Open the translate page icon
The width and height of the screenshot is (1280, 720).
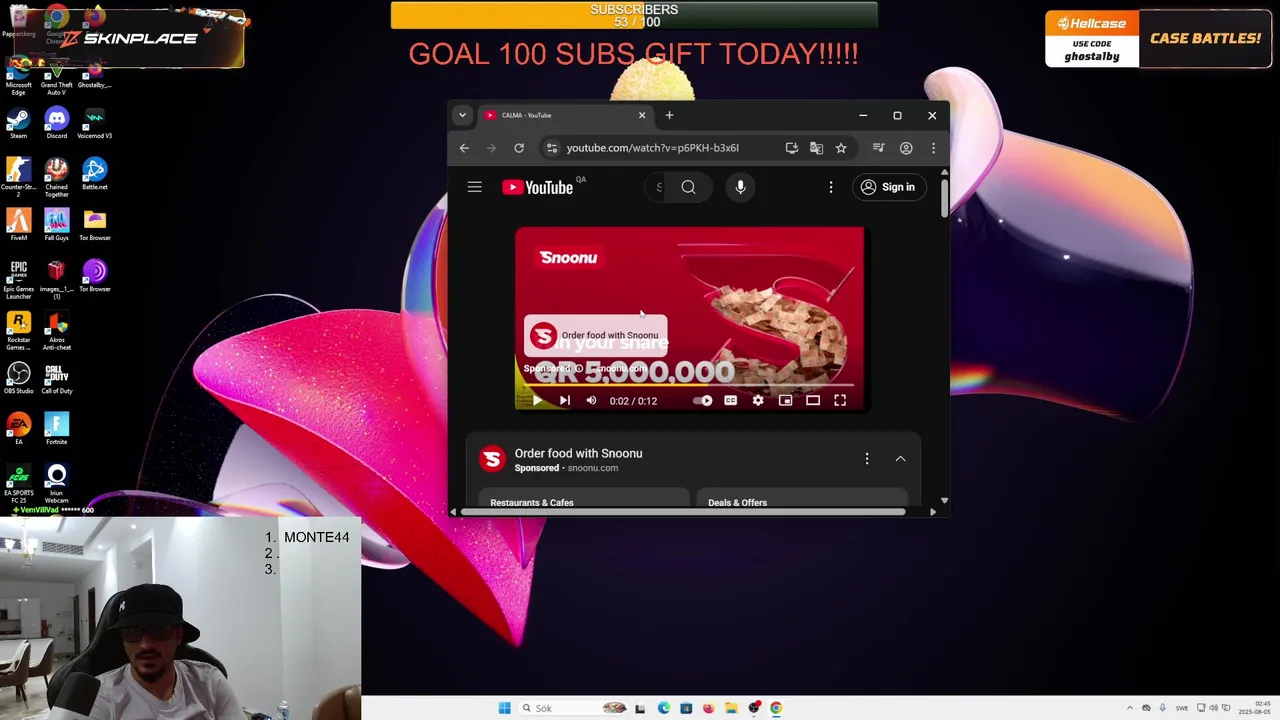(816, 148)
